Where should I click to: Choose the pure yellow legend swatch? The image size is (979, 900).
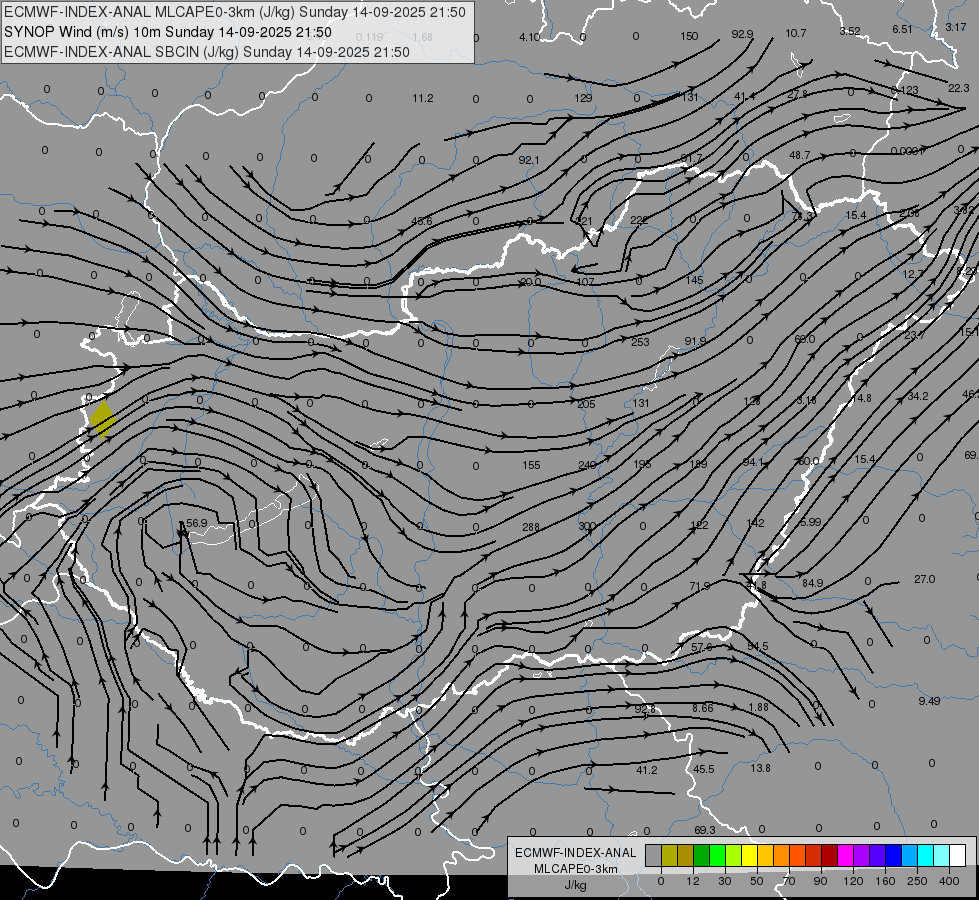tap(750, 856)
